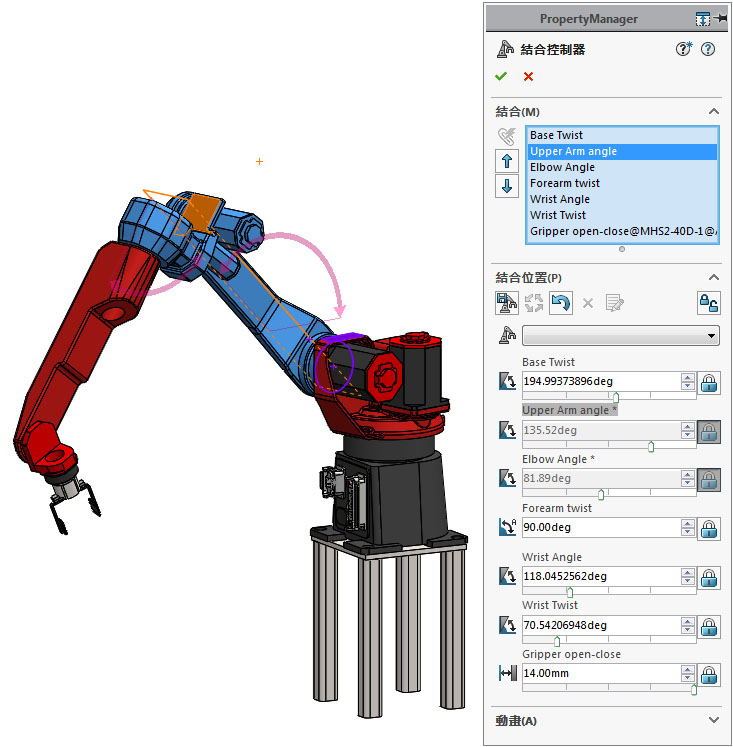The width and height of the screenshot is (733, 747).
Task: Move selected mate down in list
Action: pyautogui.click(x=507, y=186)
